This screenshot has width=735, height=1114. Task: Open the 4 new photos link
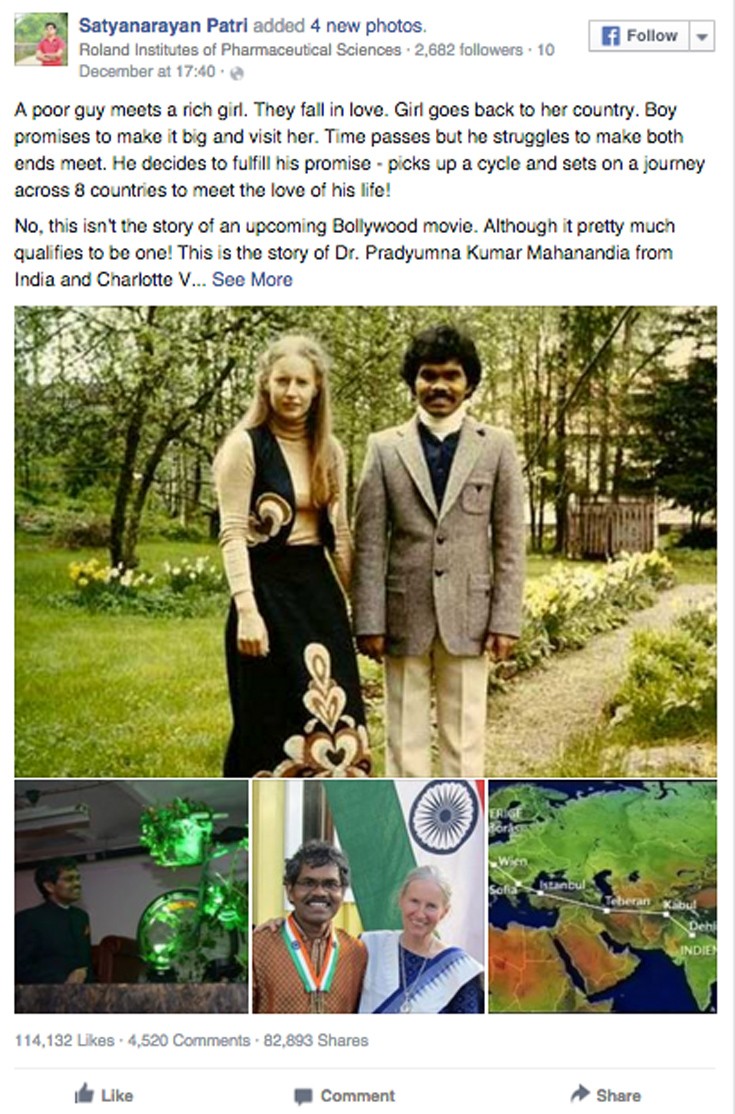pyautogui.click(x=368, y=26)
